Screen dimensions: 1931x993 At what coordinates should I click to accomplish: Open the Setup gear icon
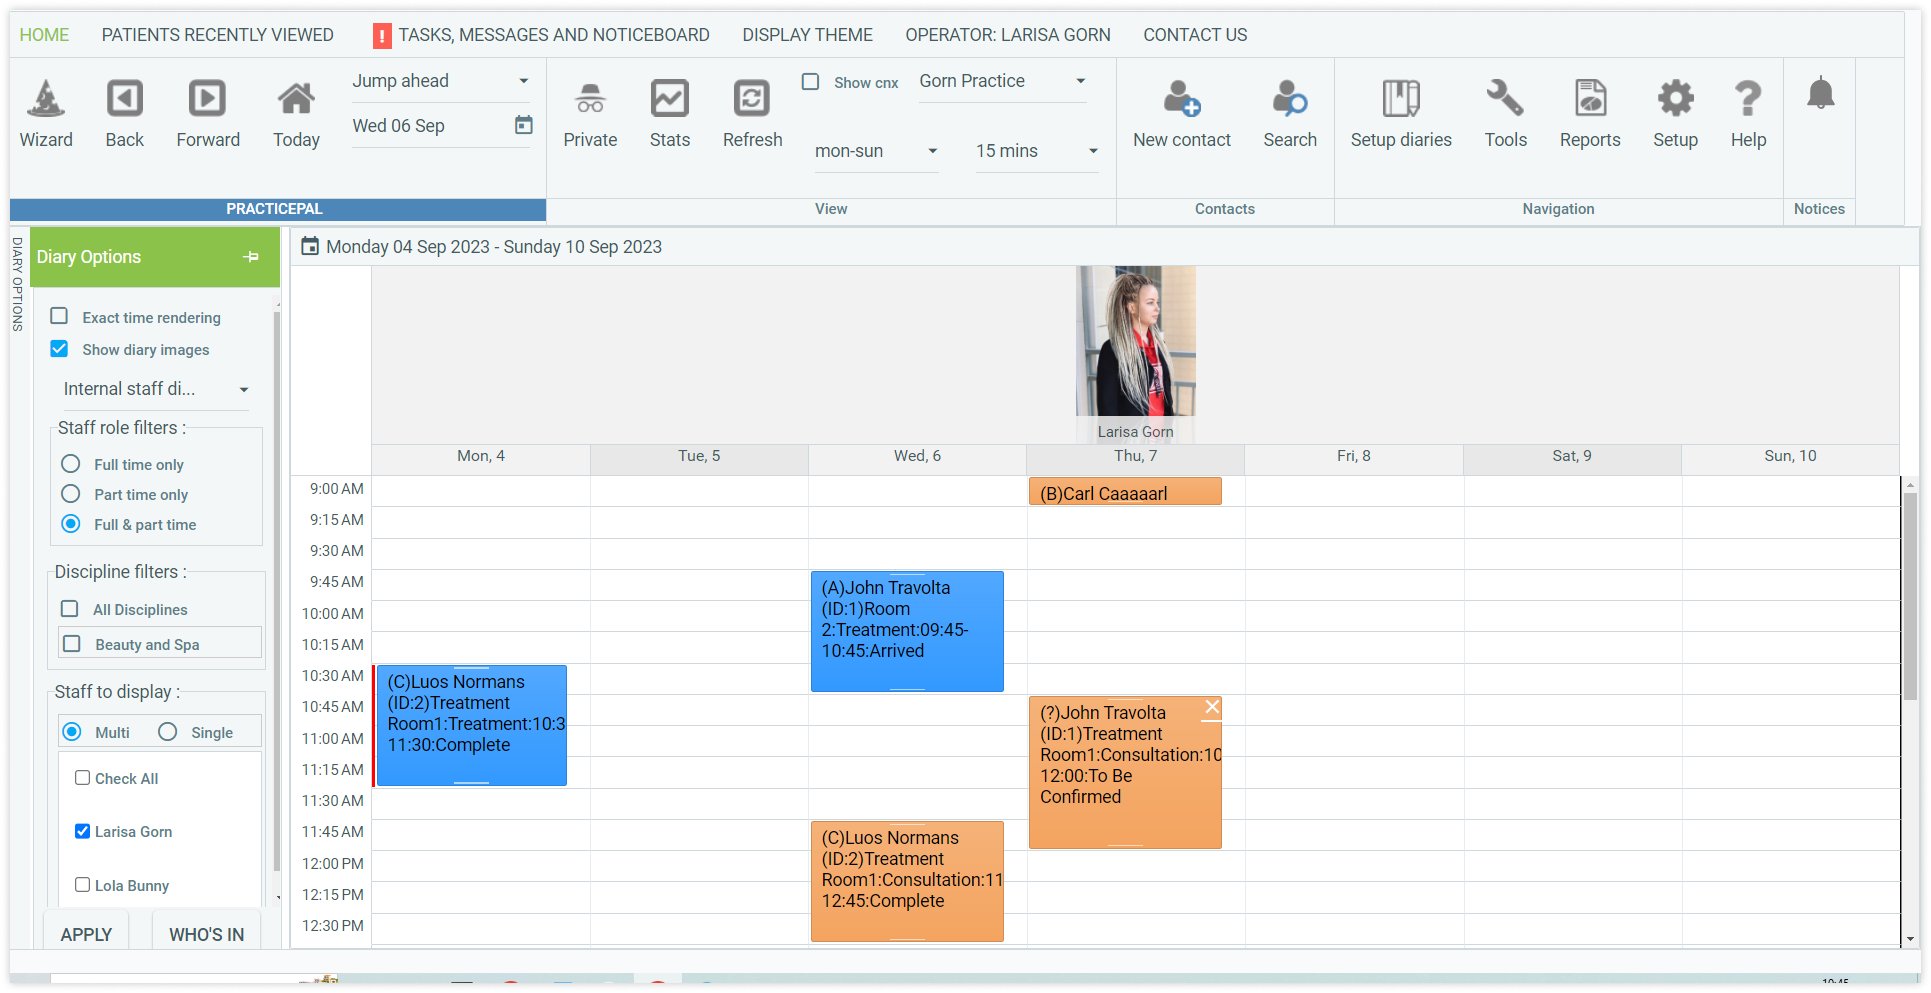coord(1675,99)
